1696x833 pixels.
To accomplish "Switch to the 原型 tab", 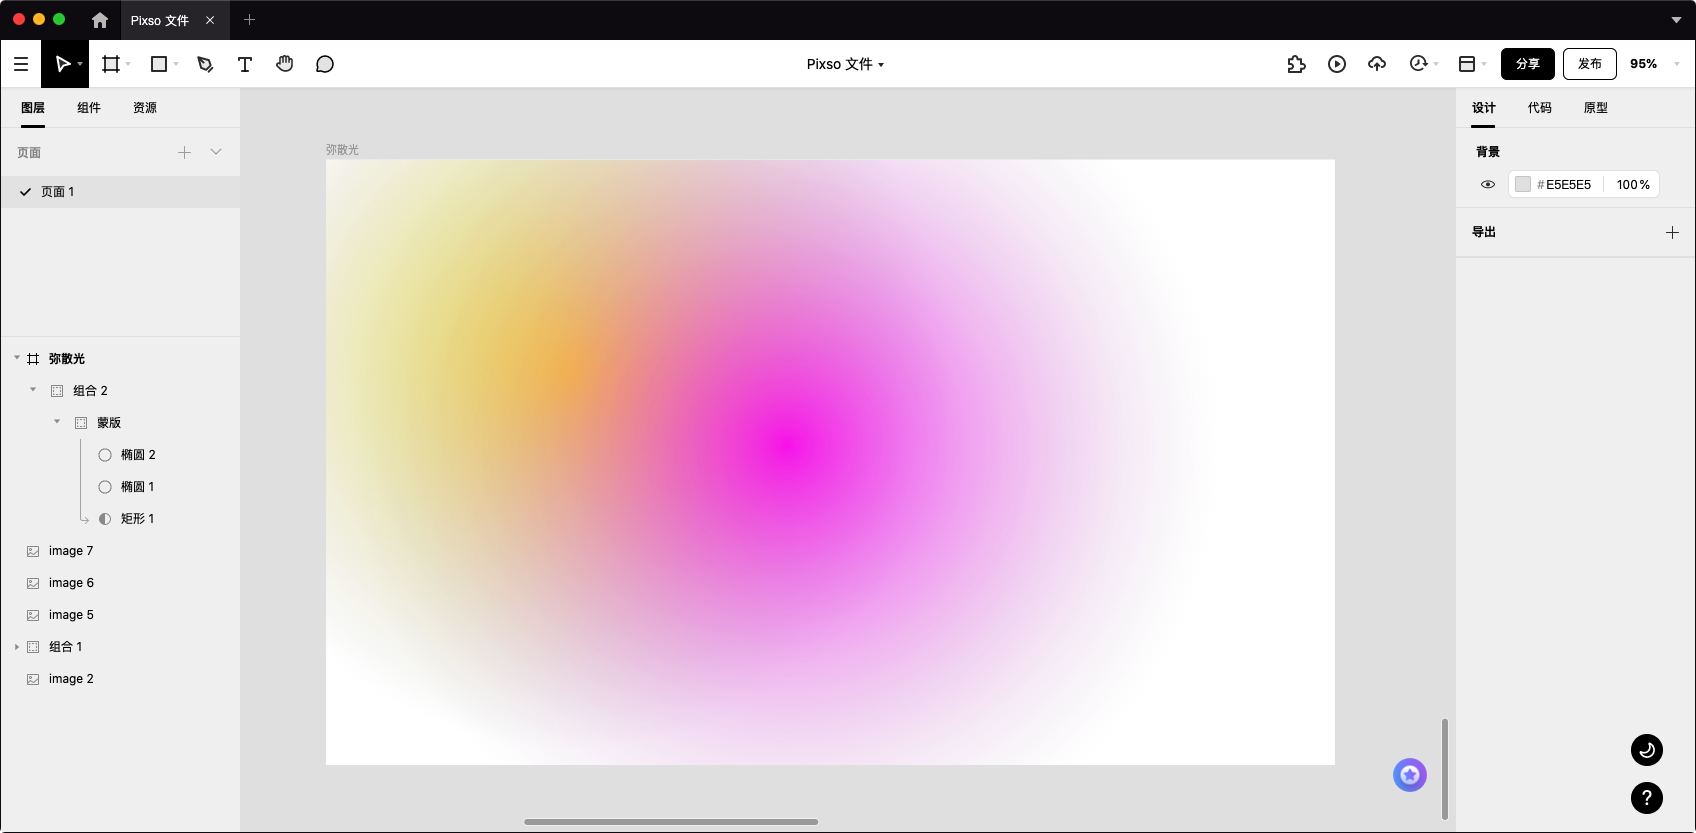I will (1596, 108).
